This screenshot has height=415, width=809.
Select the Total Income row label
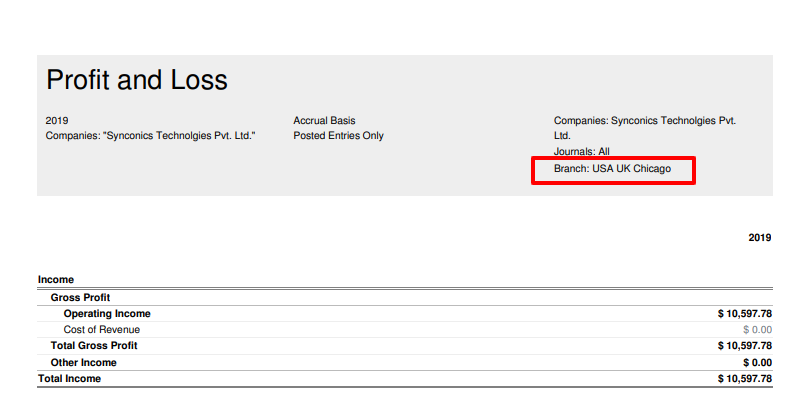(69, 379)
